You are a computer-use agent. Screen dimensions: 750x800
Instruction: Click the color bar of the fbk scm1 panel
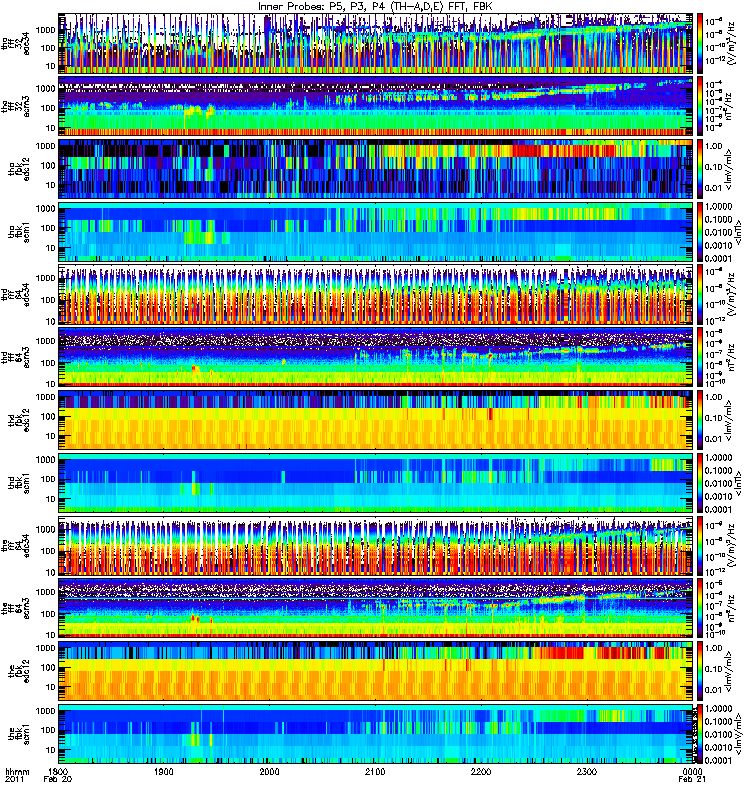click(701, 733)
